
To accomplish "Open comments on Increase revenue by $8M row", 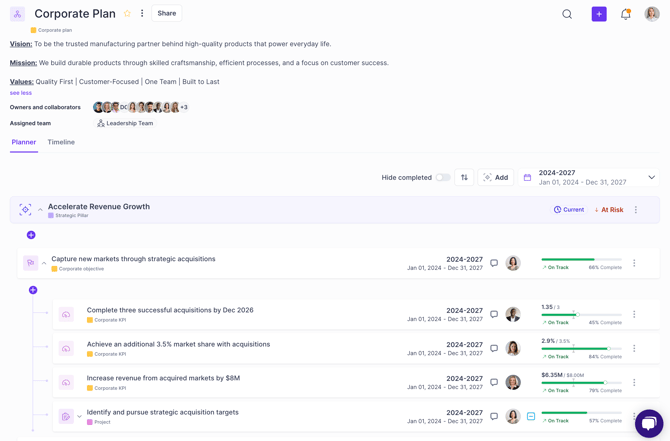I will pyautogui.click(x=494, y=382).
